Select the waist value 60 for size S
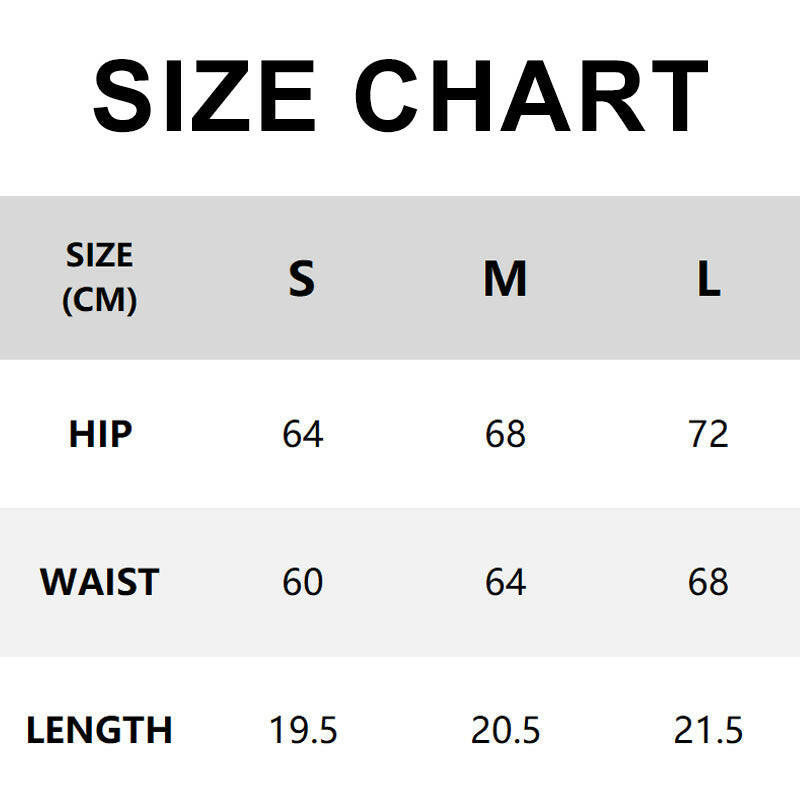This screenshot has width=800, height=800. click(x=302, y=582)
